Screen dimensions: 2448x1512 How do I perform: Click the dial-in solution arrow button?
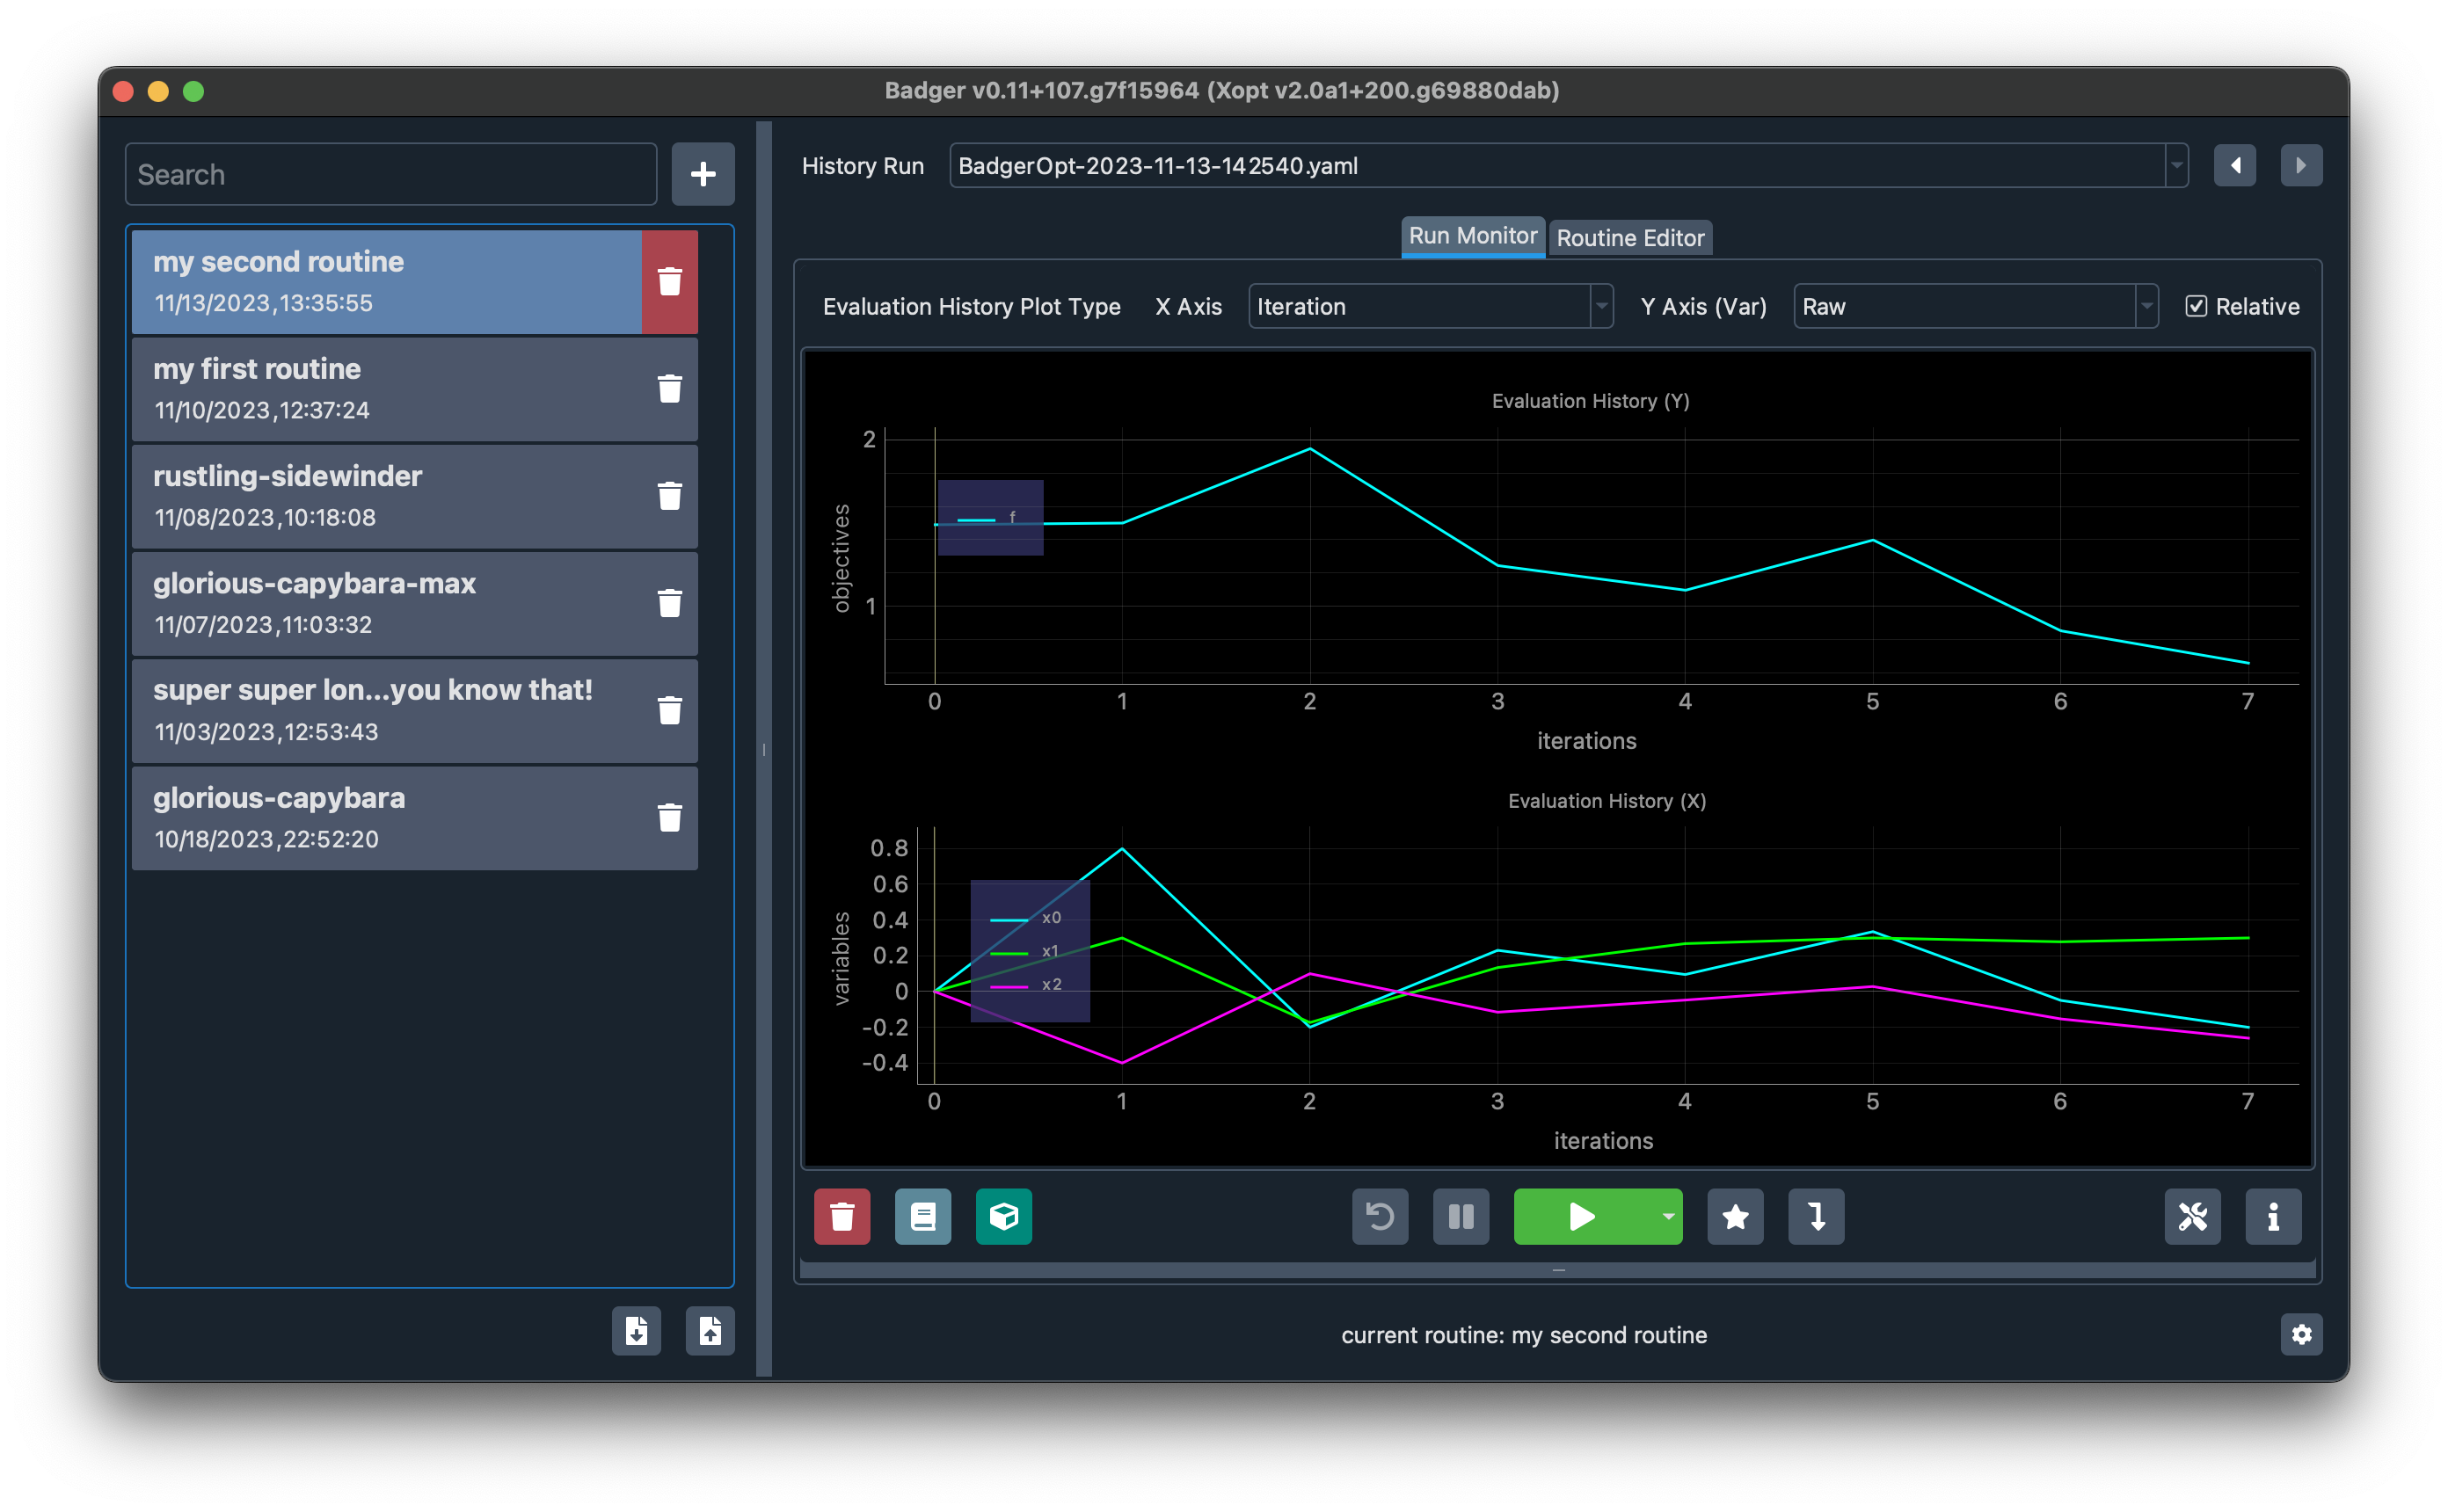[1816, 1217]
